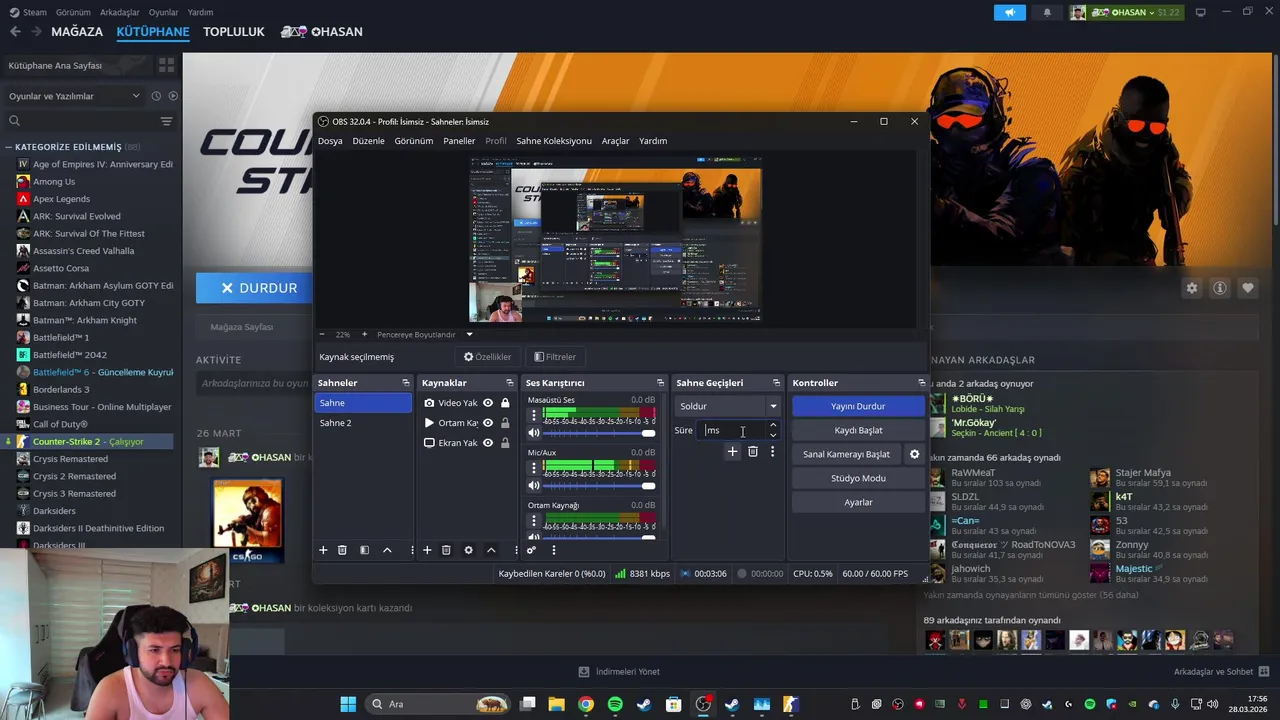Open the Araçlar menu in OBS

coord(615,141)
